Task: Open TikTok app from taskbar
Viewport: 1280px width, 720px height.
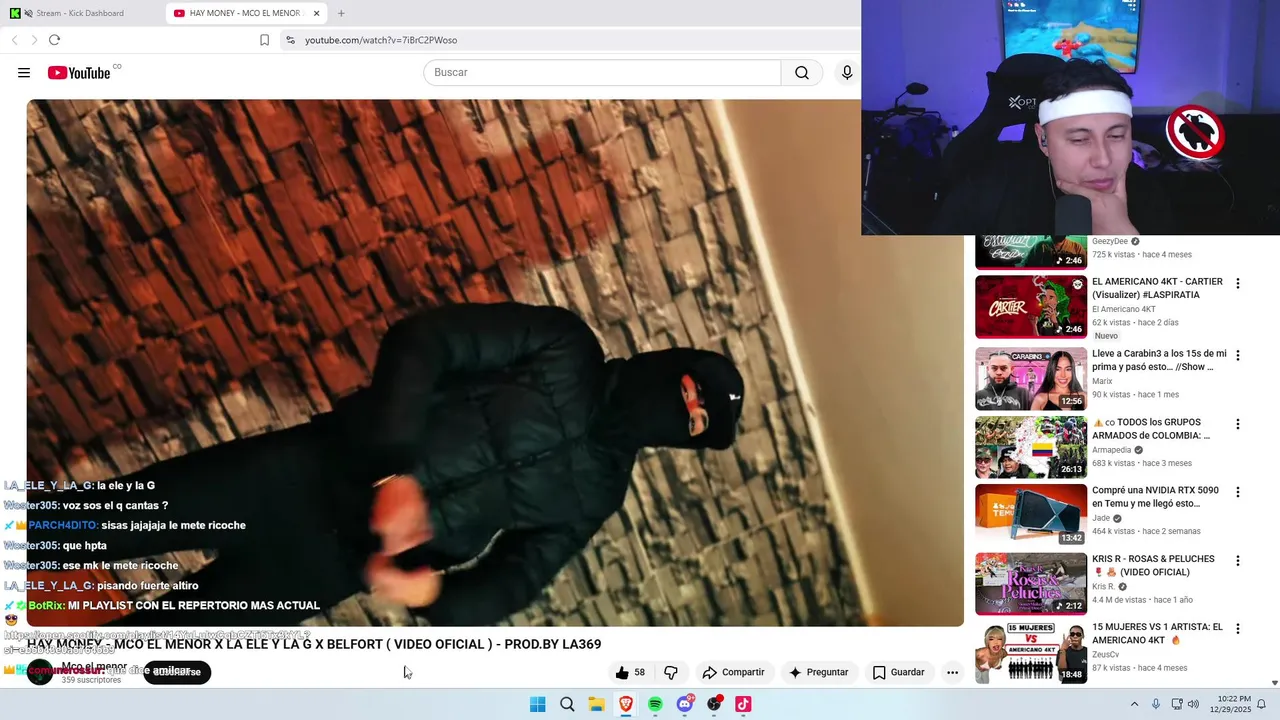Action: pos(743,704)
